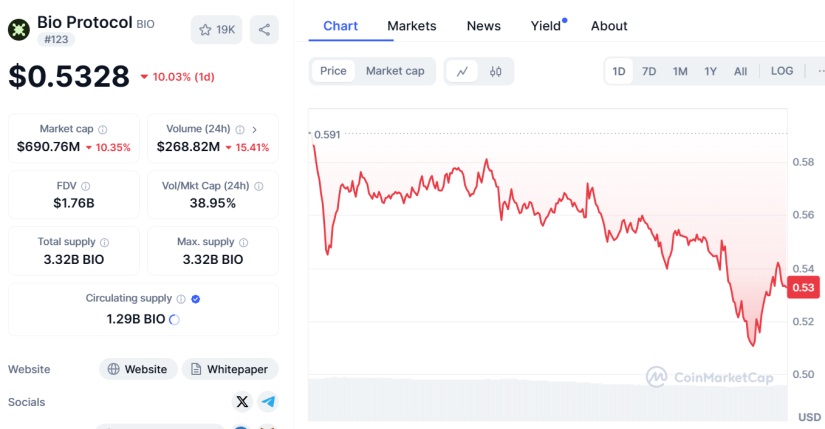Viewport: 825px width, 429px height.
Task: Open the Telegram social link
Action: pos(268,402)
